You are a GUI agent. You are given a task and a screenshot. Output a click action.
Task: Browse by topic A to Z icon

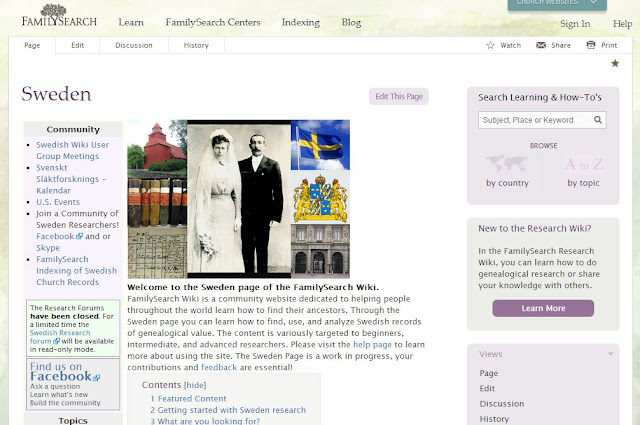point(583,164)
